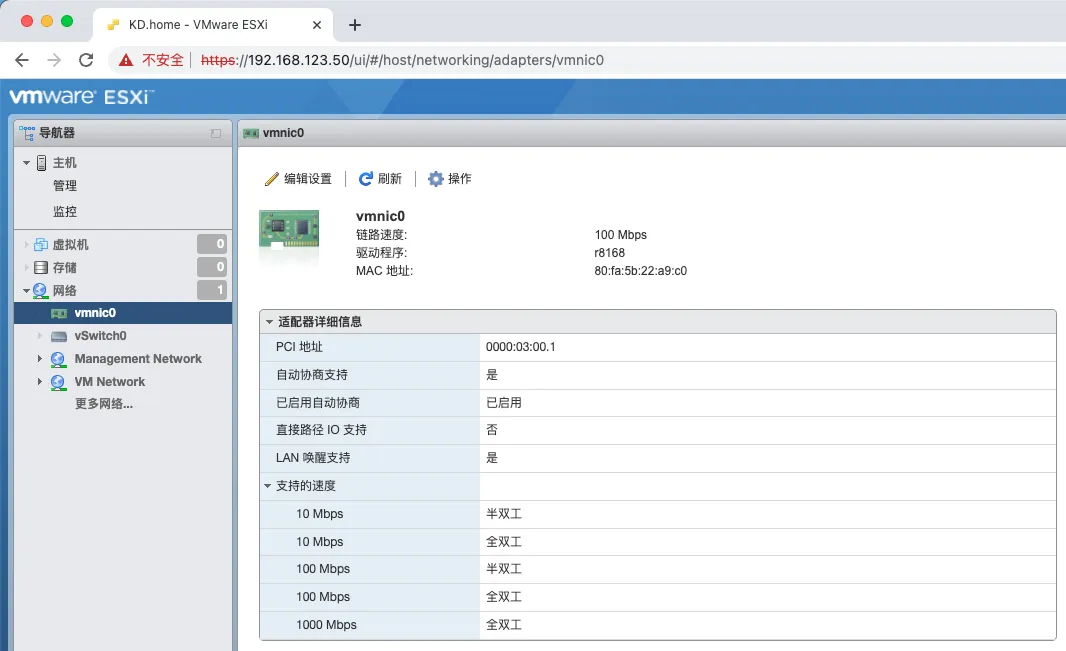1066x651 pixels.
Task: Click 刷新 (Refresh) in the toolbar
Action: click(380, 179)
